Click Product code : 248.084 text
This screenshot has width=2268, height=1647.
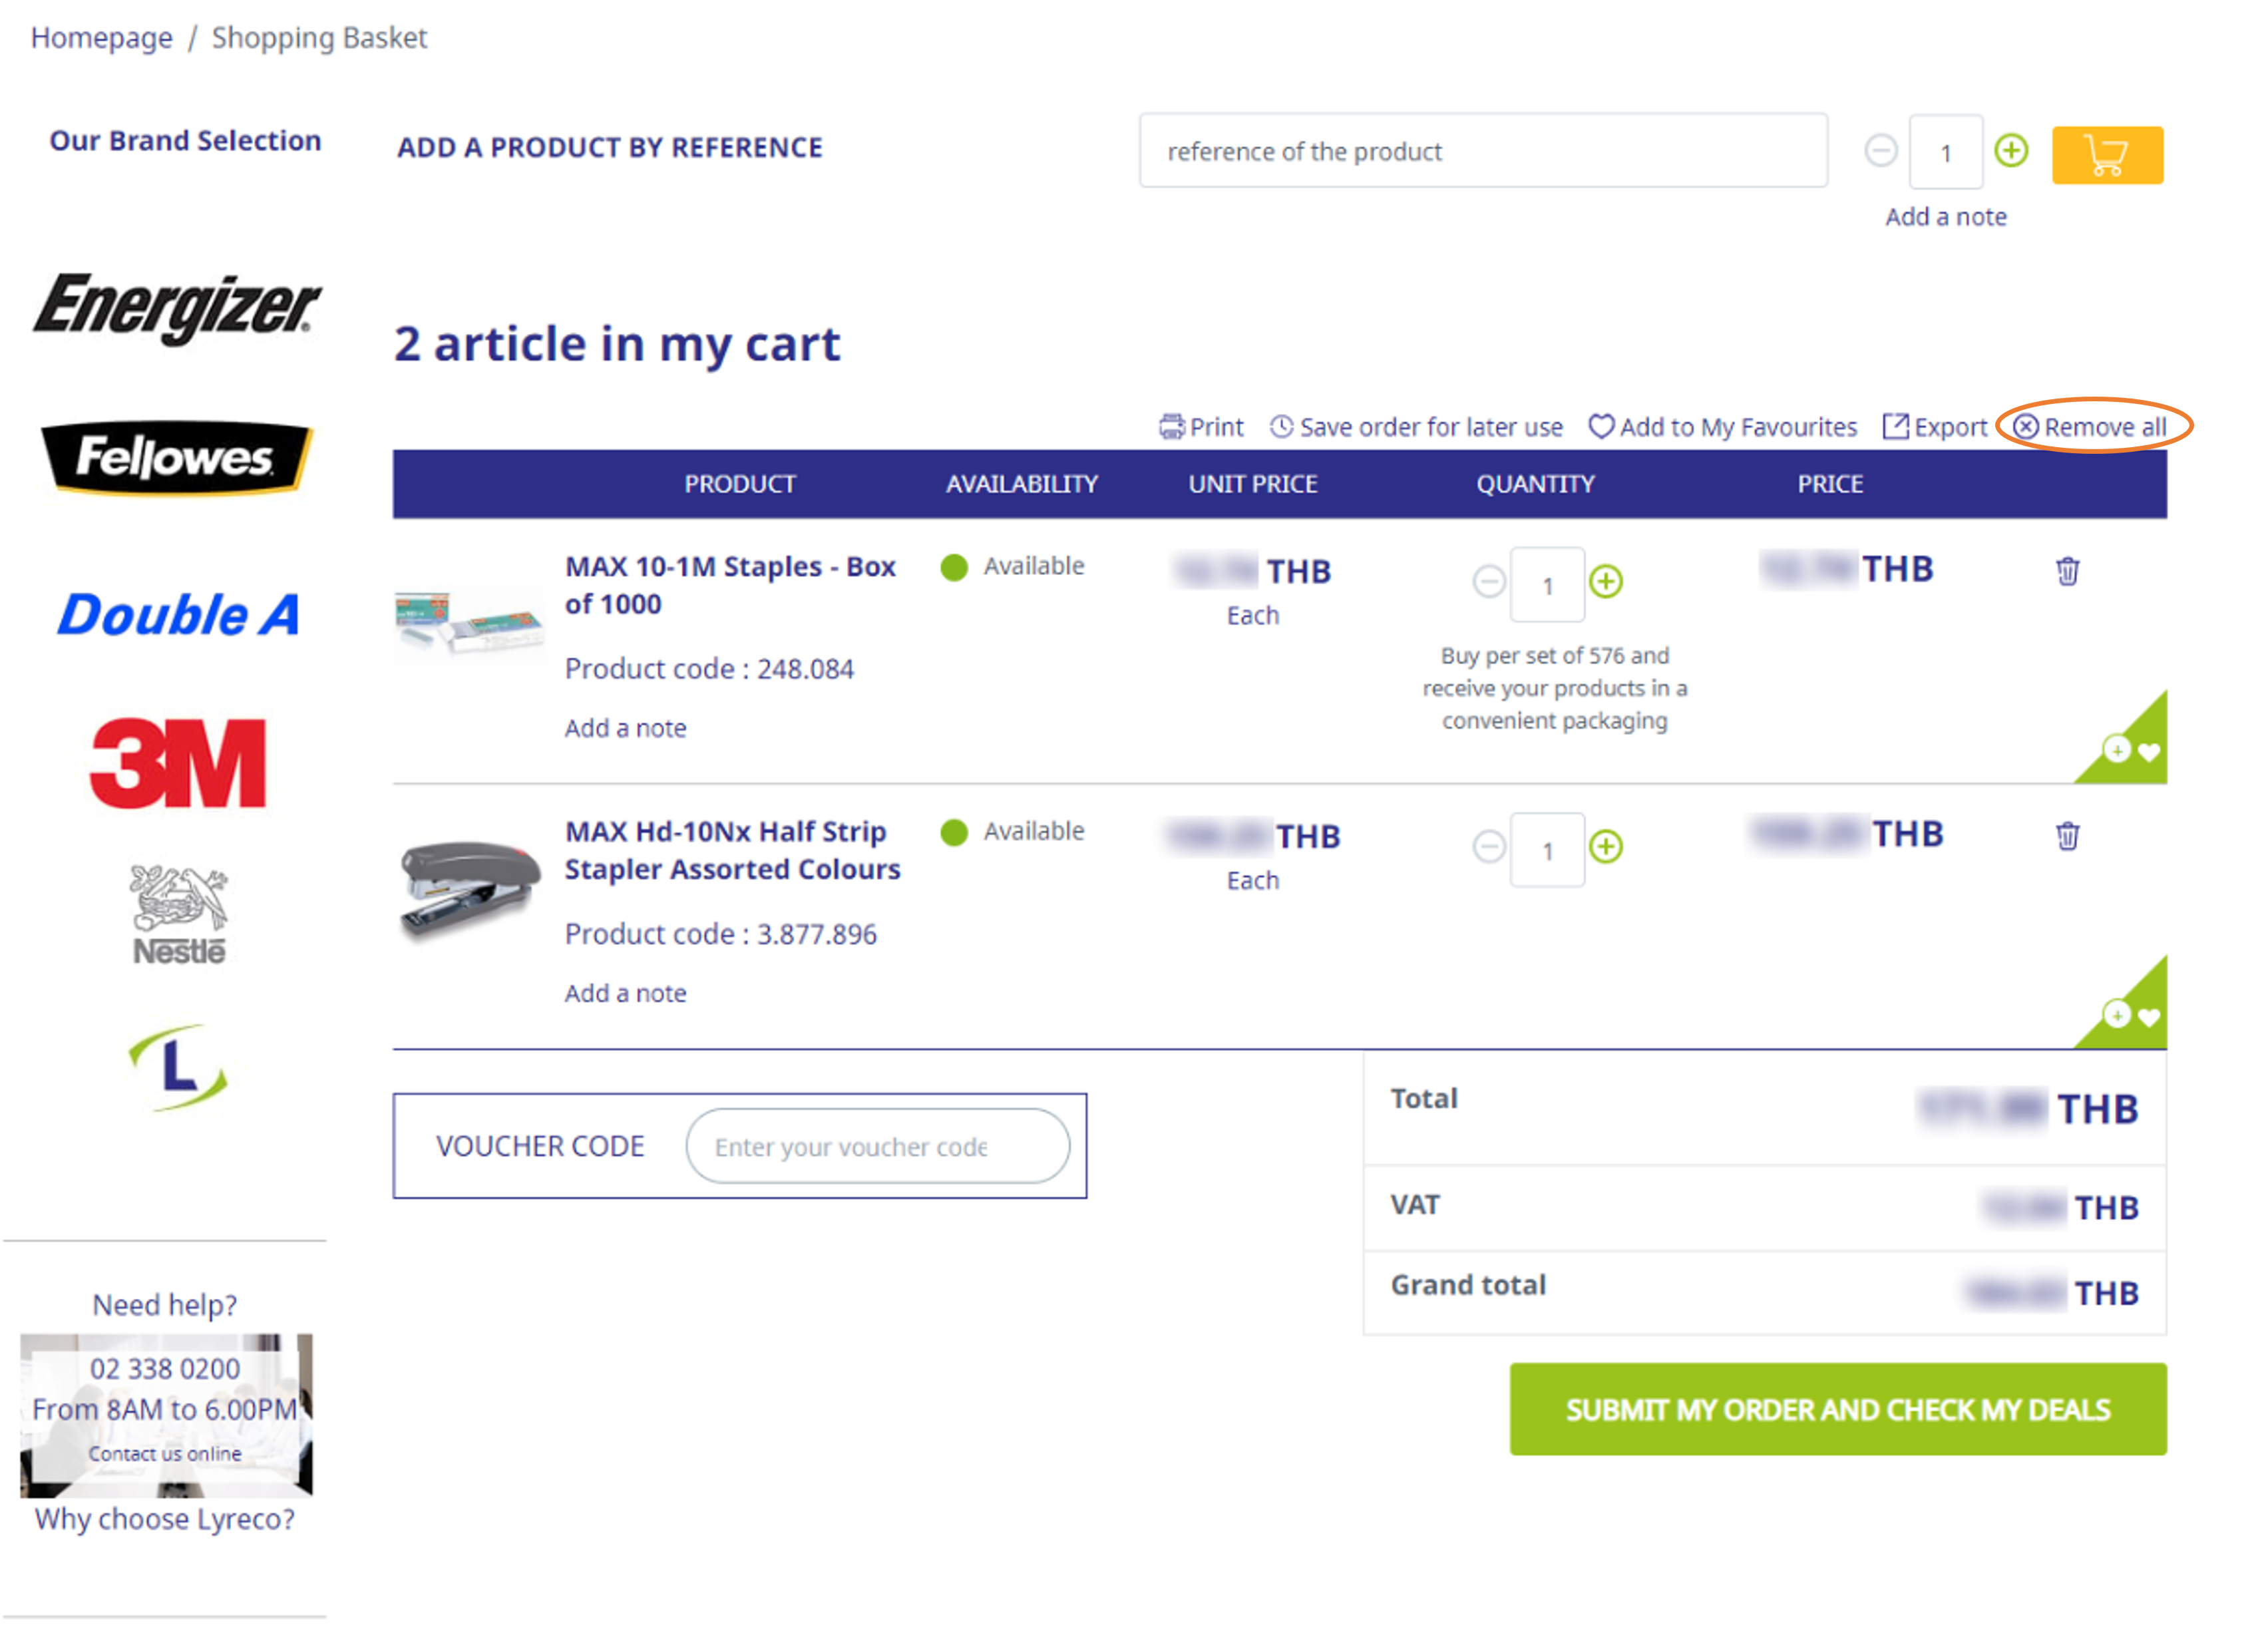709,668
